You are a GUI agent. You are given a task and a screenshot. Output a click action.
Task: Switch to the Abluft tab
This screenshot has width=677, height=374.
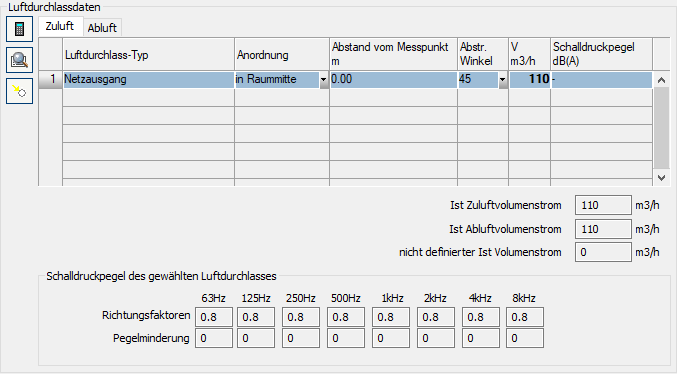102,28
